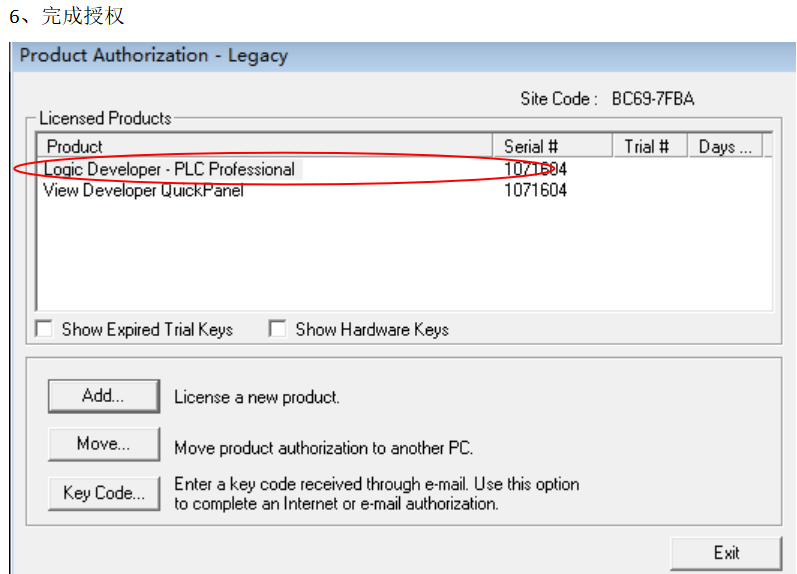Open the Key Code... dialog button
Viewport: 797px width, 574px height.
pyautogui.click(x=104, y=493)
